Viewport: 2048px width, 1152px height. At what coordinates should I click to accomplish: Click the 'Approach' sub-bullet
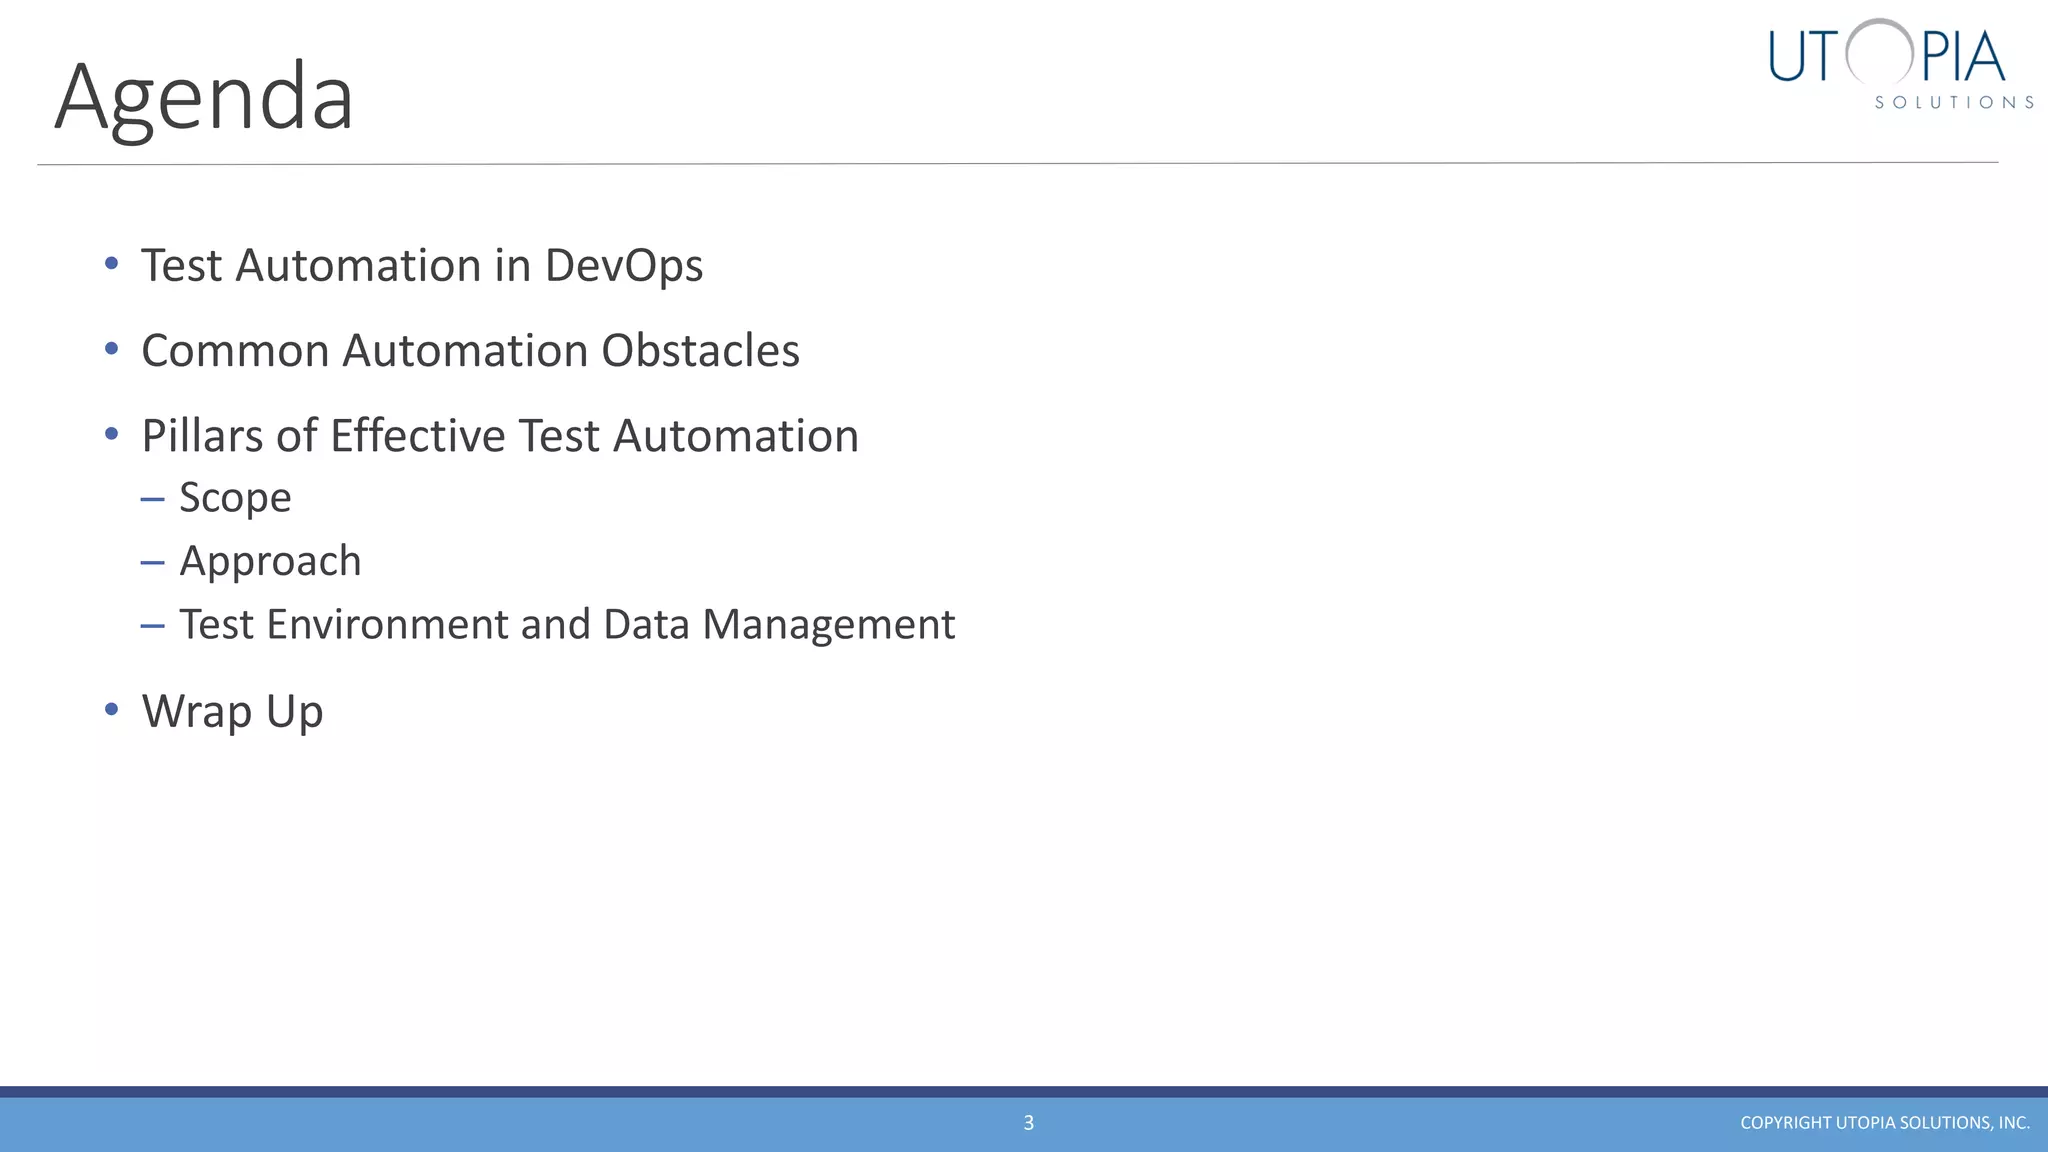(x=270, y=562)
